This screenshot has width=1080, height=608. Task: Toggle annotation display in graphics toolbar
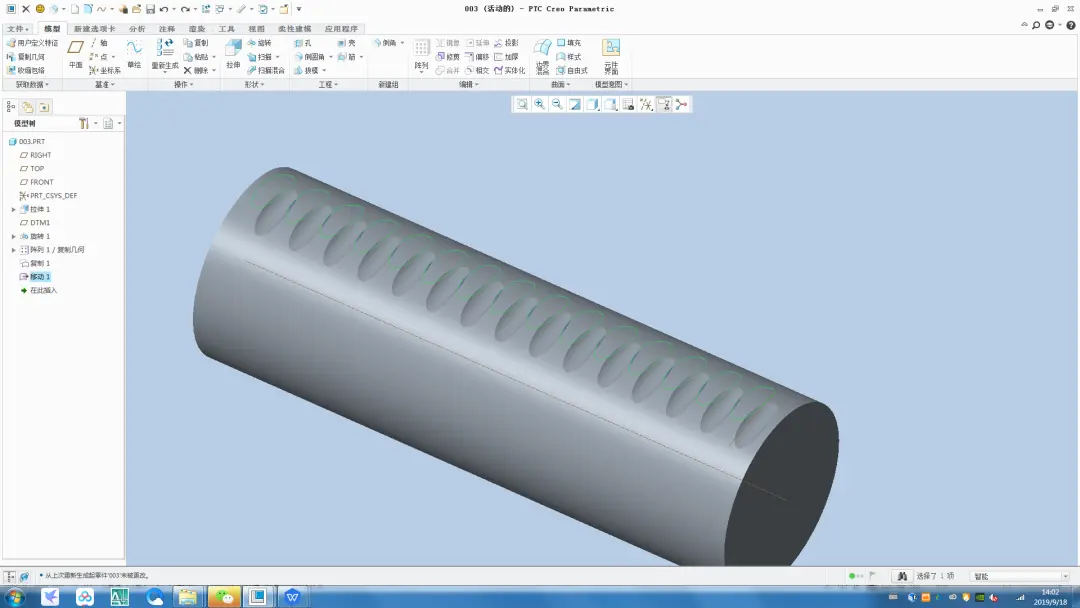click(664, 104)
